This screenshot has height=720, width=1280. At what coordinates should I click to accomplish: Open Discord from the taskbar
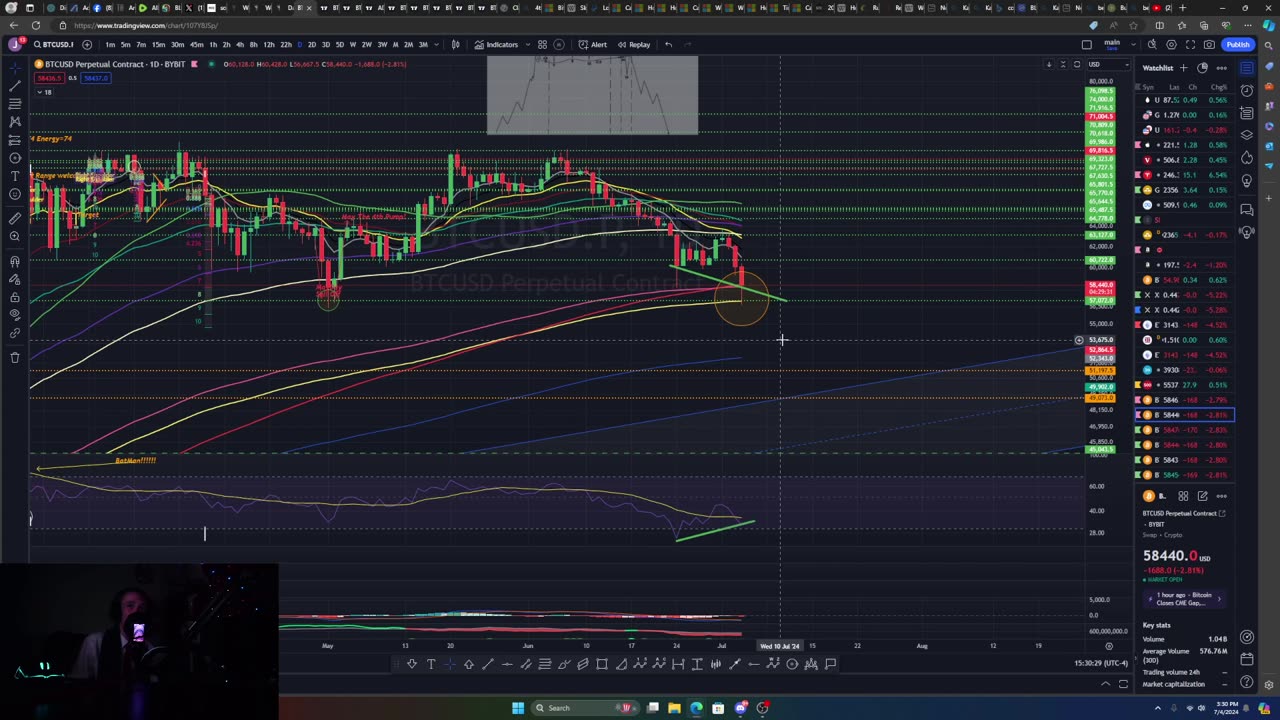740,708
